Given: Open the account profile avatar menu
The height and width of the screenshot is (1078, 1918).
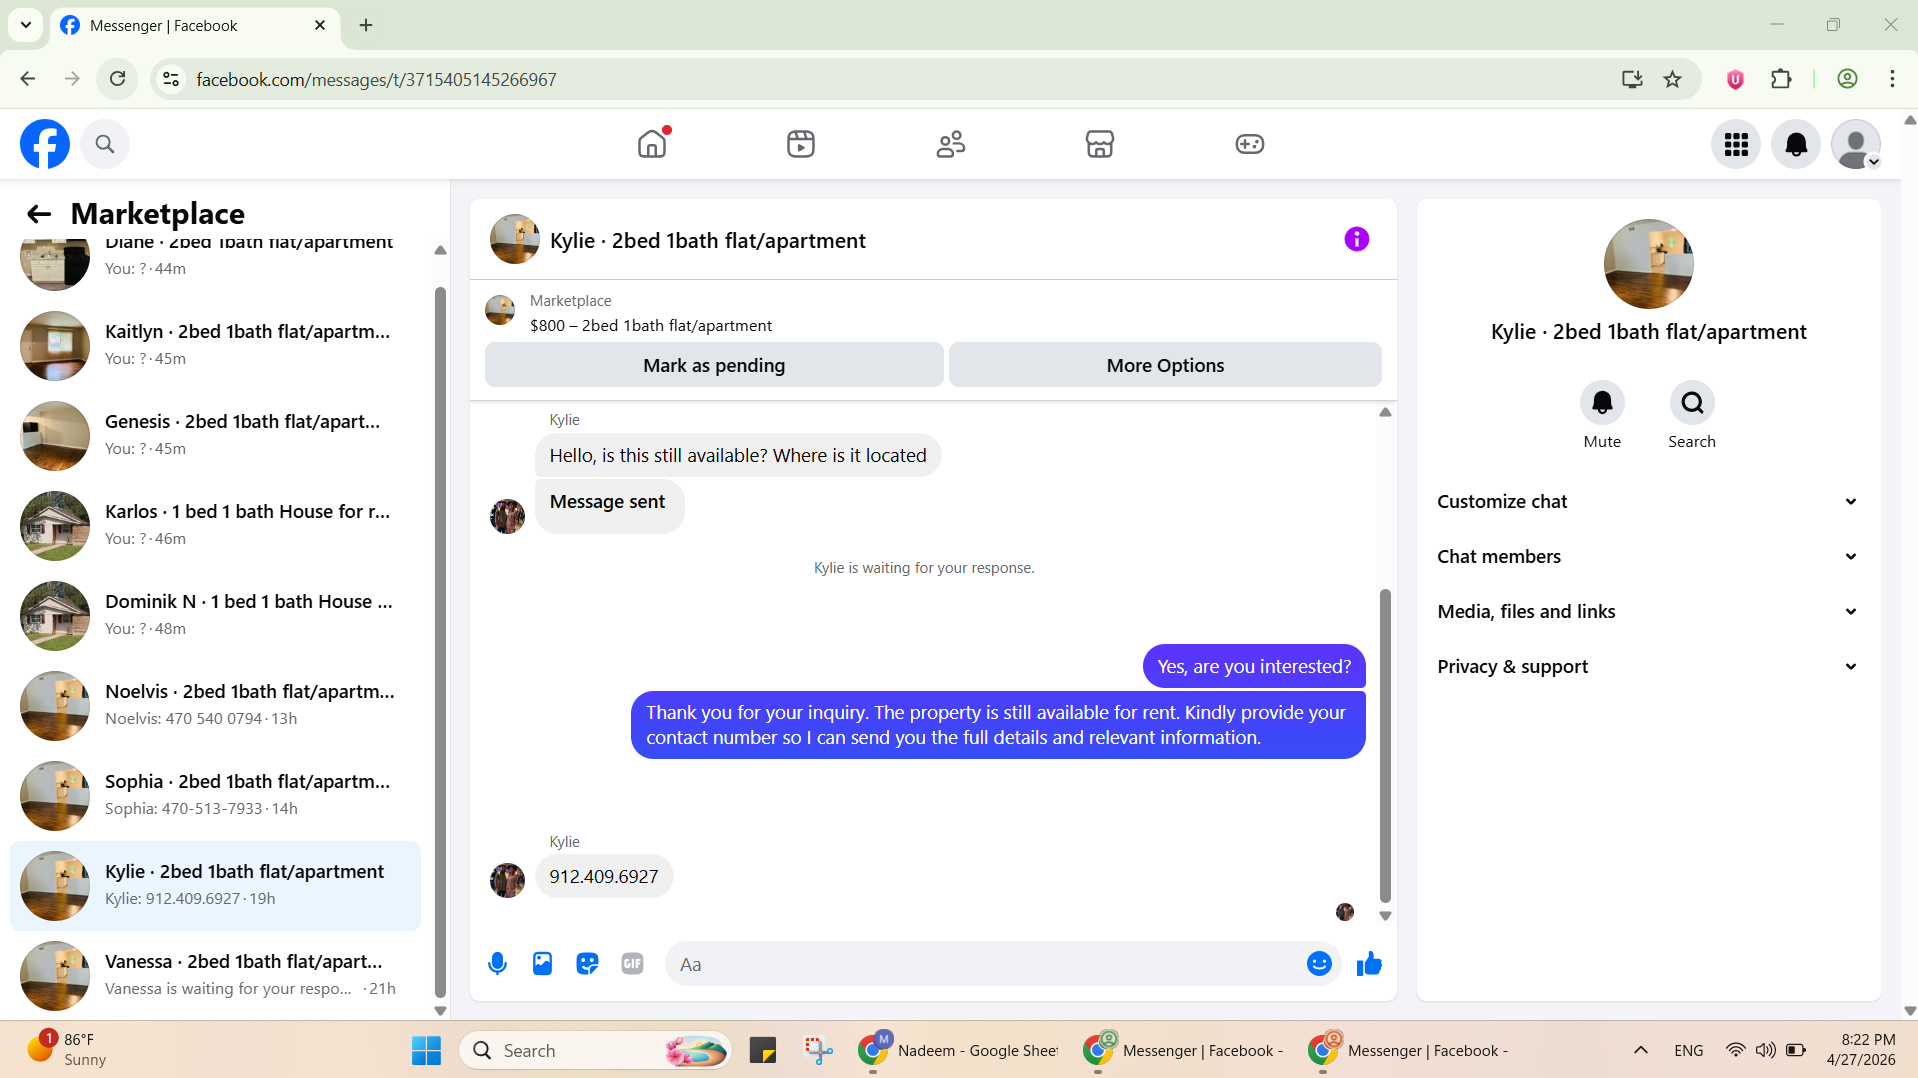Looking at the screenshot, I should click(x=1856, y=144).
